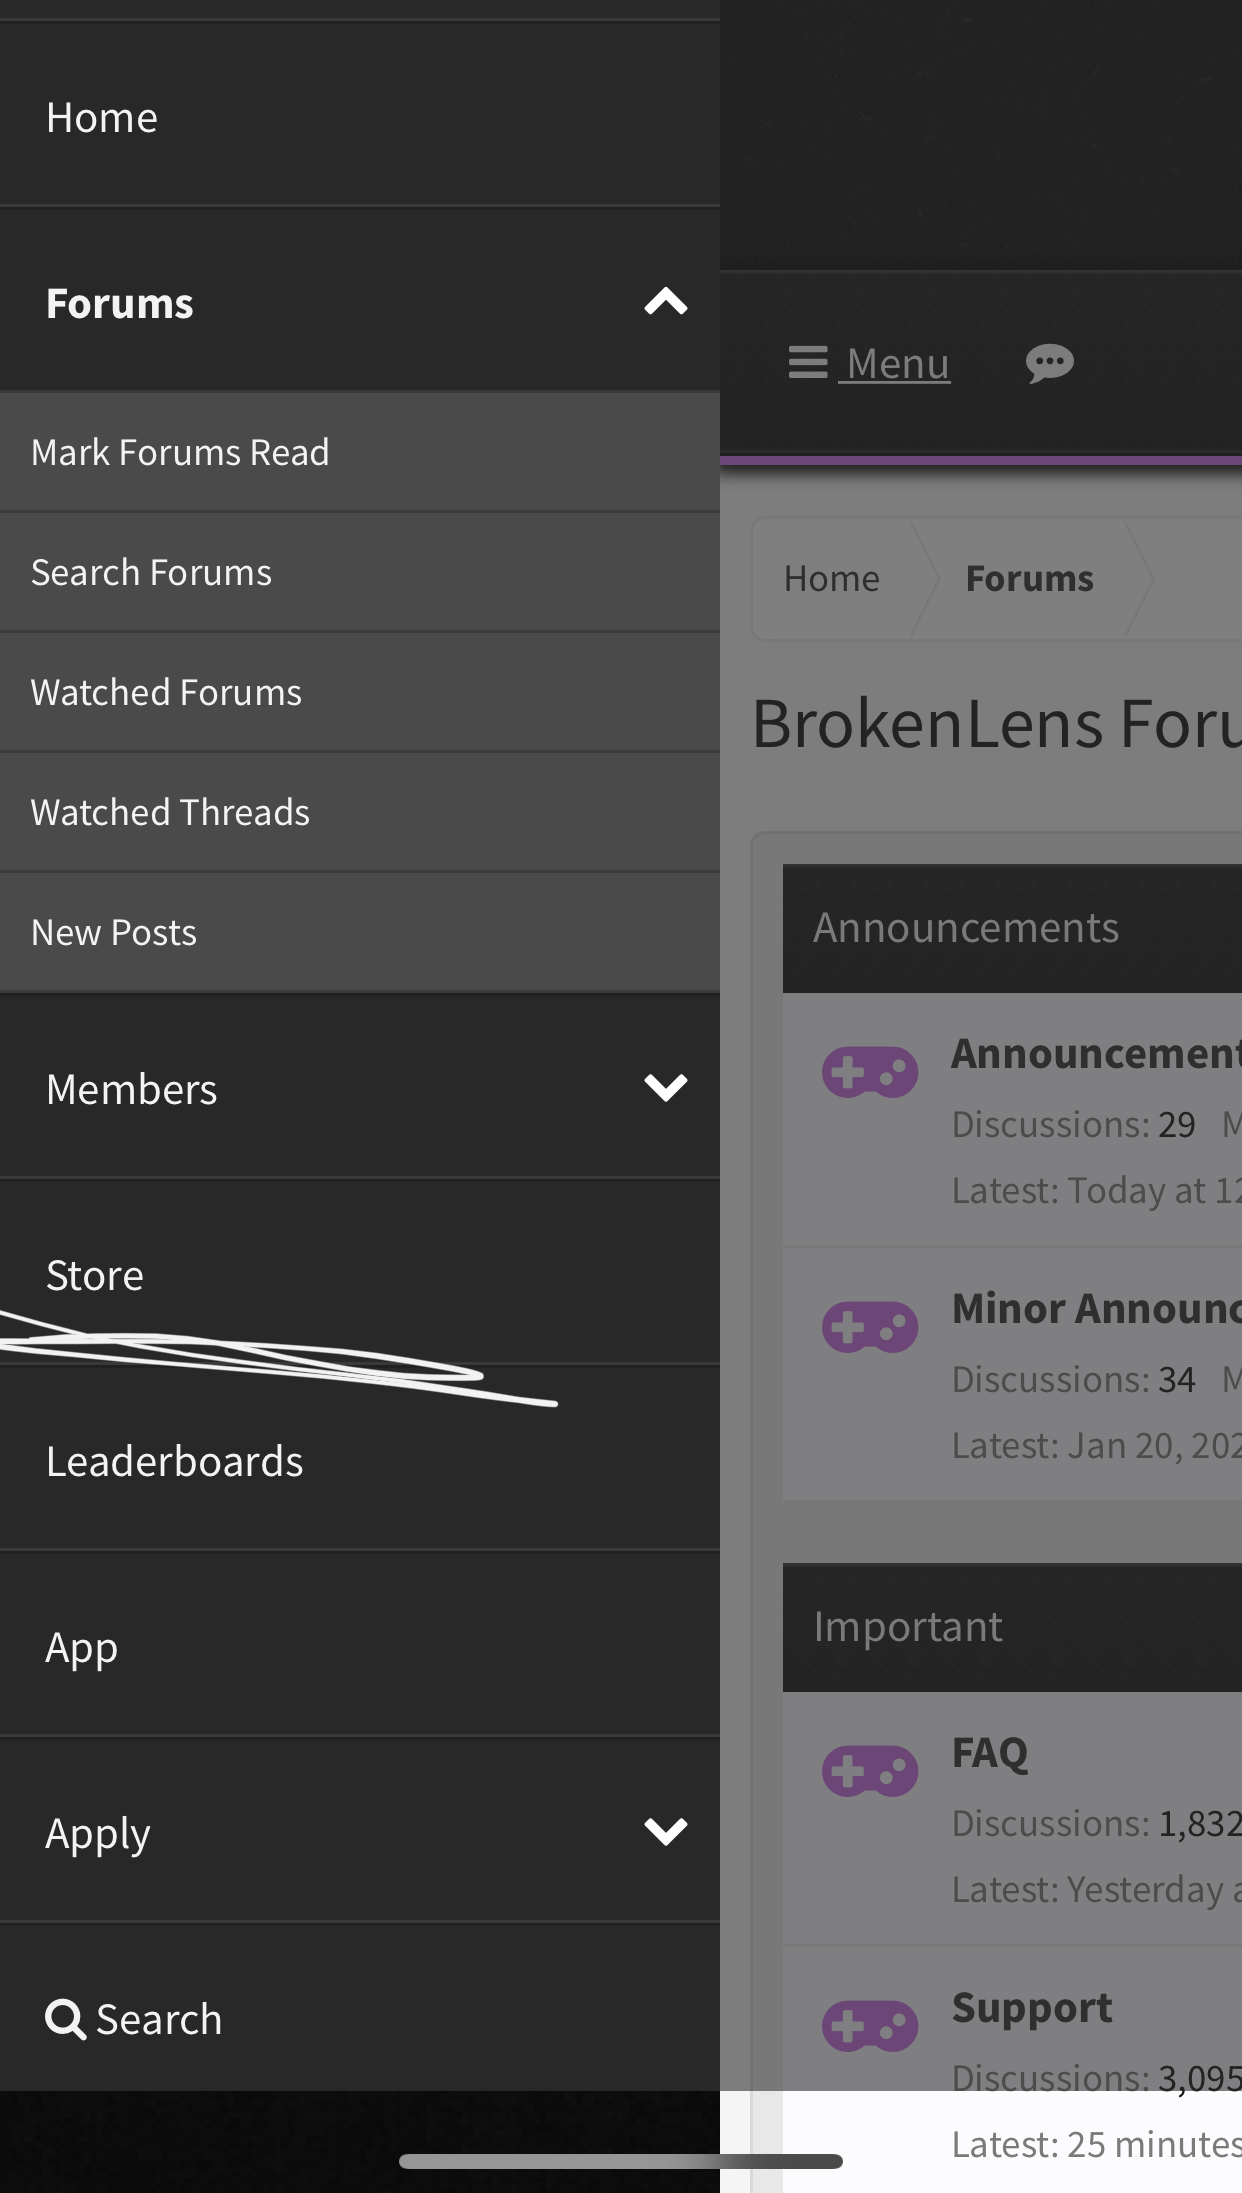Select Mark Forums Read
This screenshot has width=1242, height=2193.
pos(360,452)
